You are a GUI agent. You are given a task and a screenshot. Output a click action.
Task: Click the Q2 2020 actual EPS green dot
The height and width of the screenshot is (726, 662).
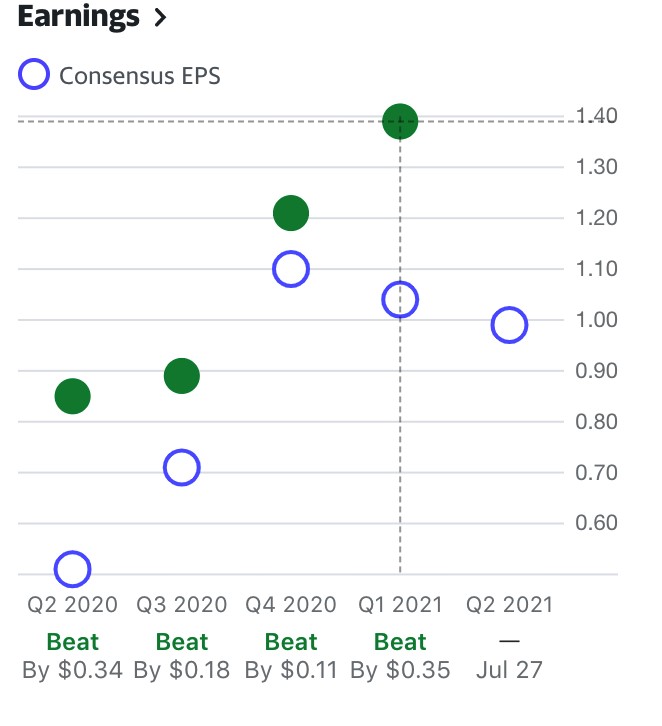[x=72, y=396]
